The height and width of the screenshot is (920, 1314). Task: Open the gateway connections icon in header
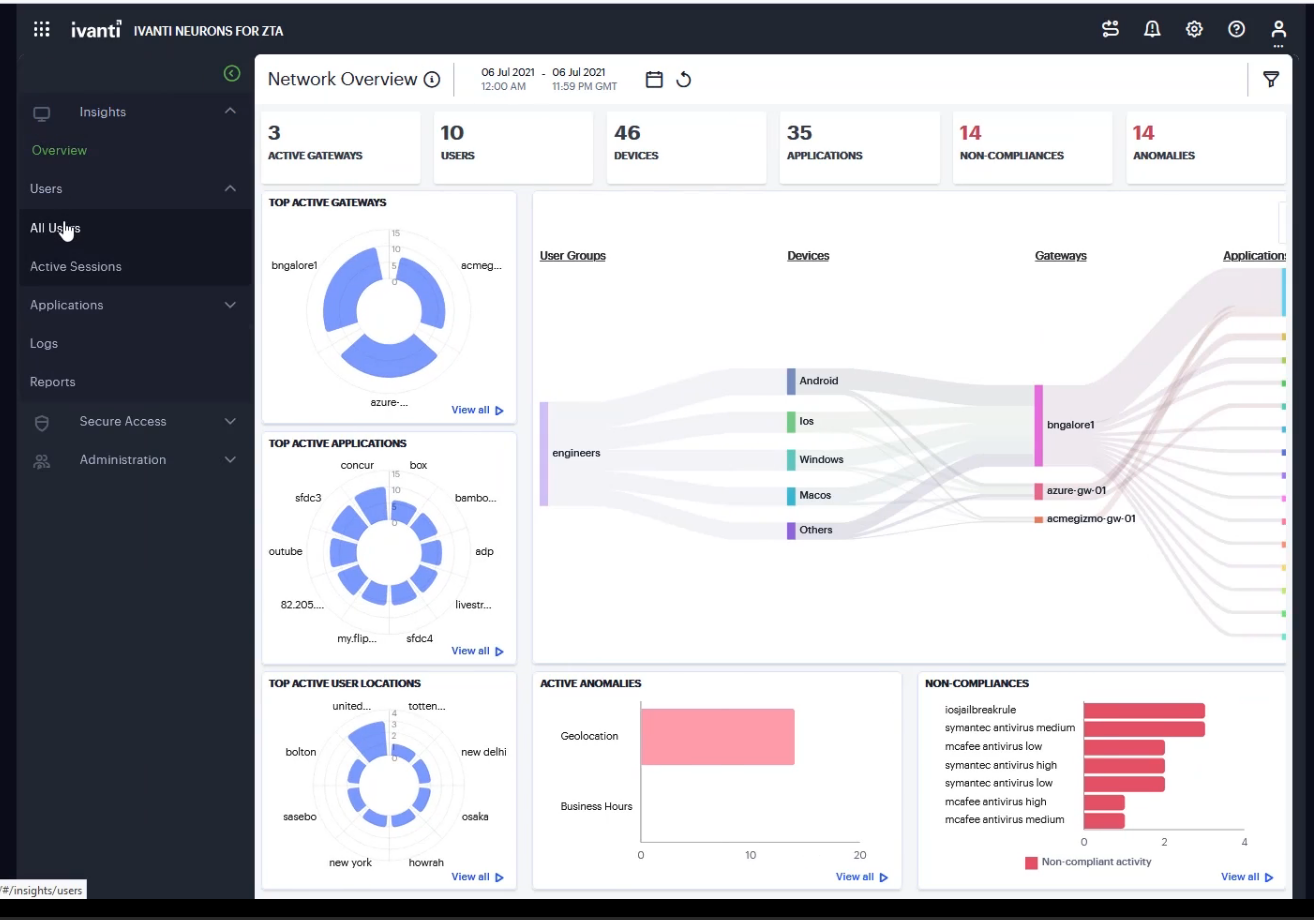[x=1111, y=29]
